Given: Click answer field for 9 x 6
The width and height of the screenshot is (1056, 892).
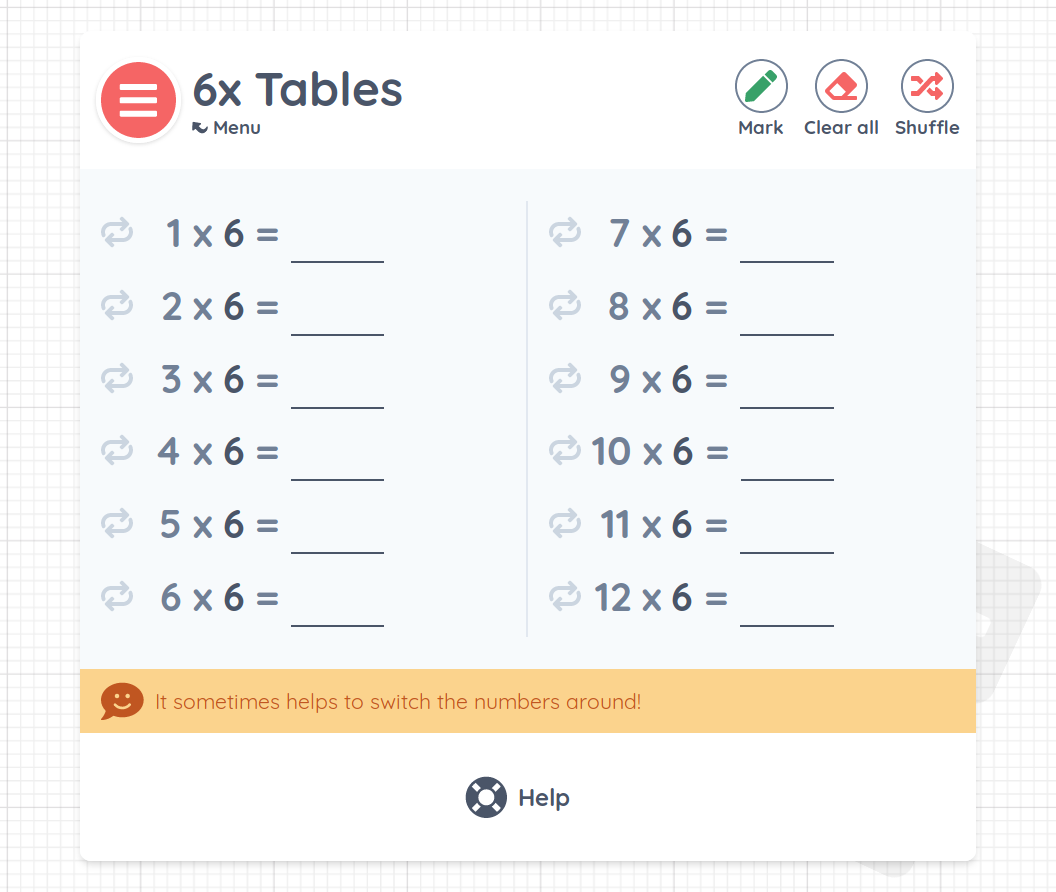Looking at the screenshot, I should point(787,384).
